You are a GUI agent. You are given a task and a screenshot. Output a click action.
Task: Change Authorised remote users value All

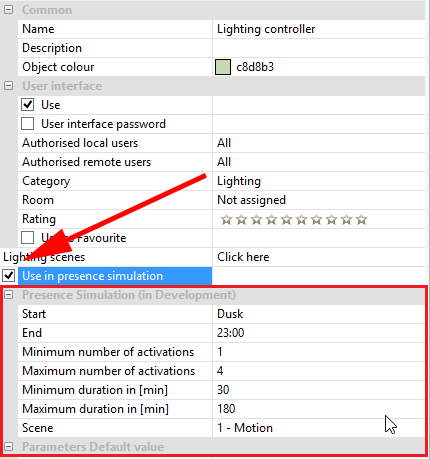click(x=224, y=162)
